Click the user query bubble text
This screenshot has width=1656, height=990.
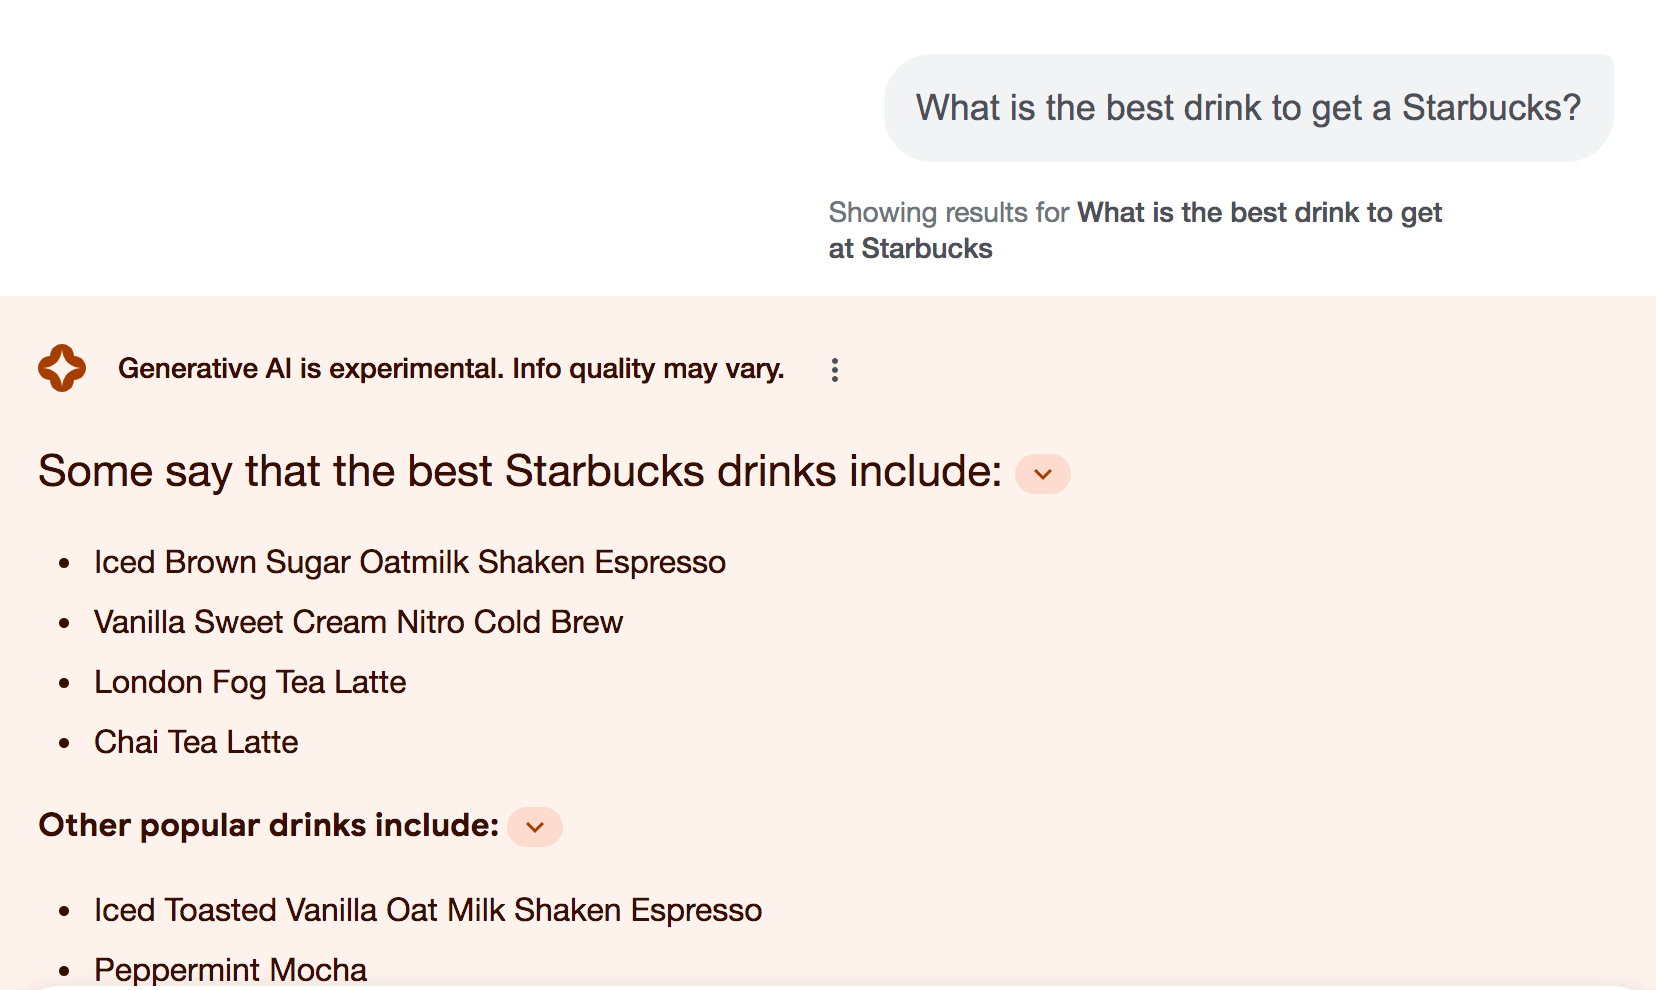1248,108
